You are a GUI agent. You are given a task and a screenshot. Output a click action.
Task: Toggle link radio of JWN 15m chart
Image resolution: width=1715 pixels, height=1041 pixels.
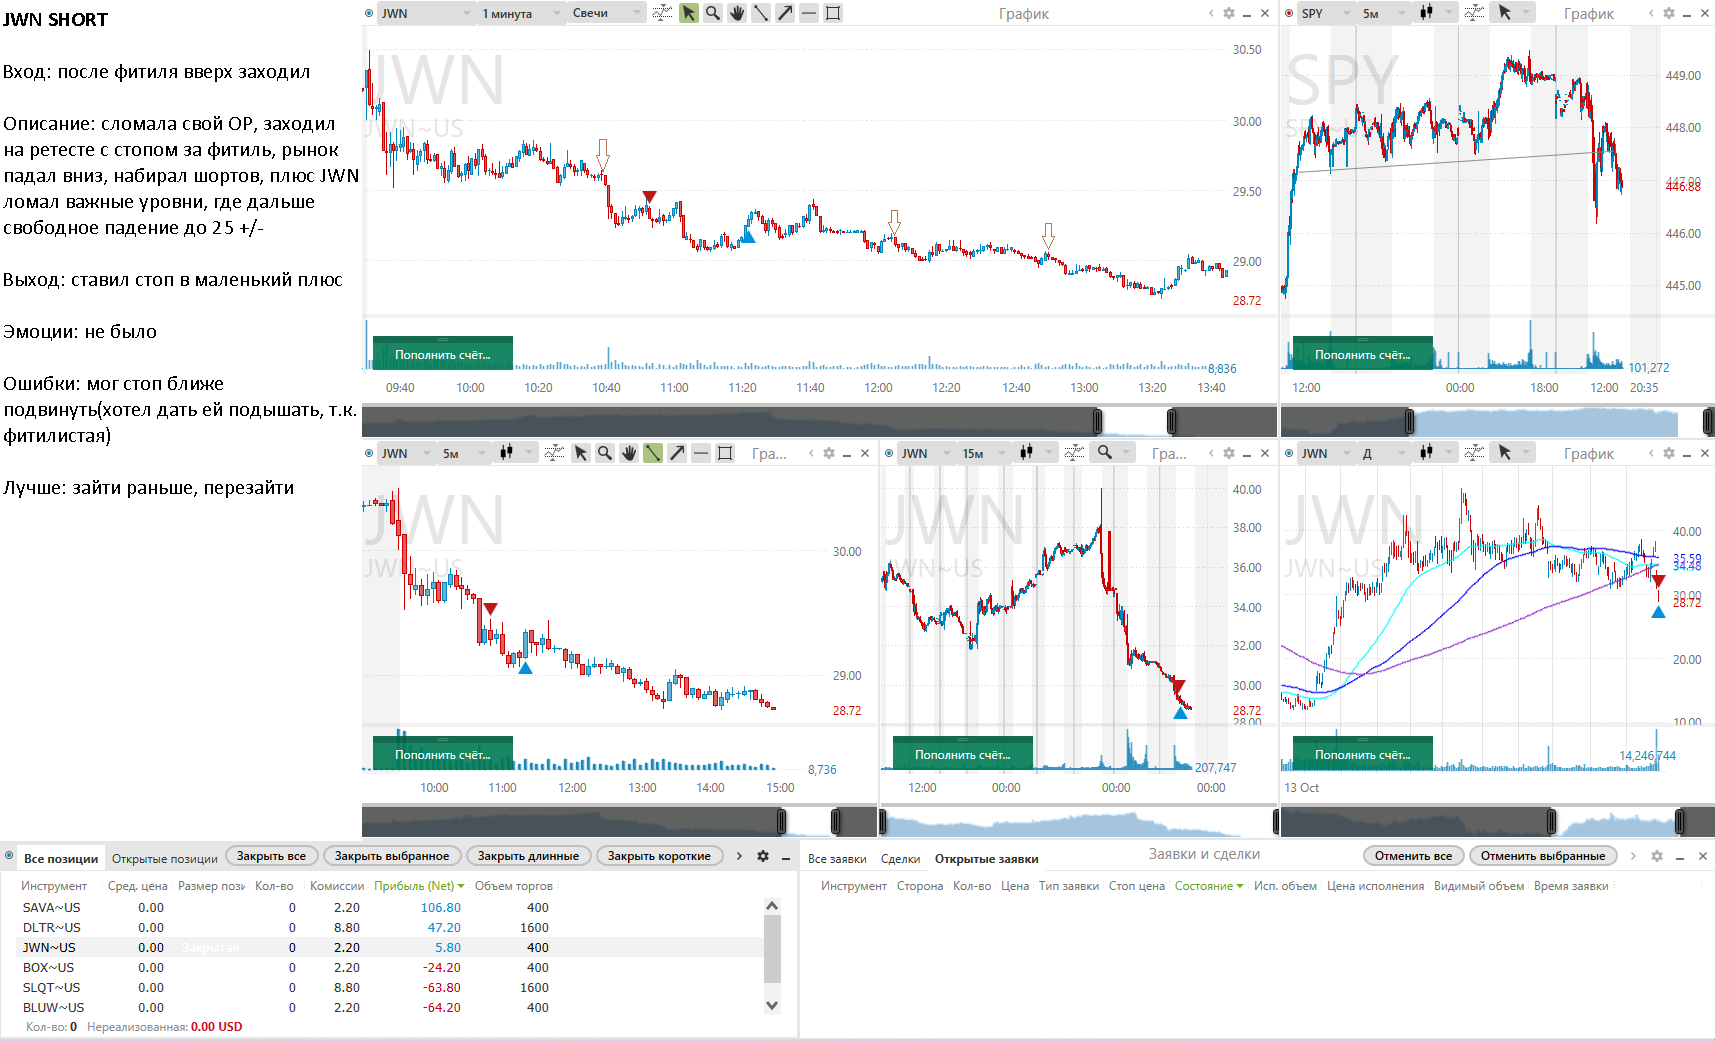click(889, 453)
